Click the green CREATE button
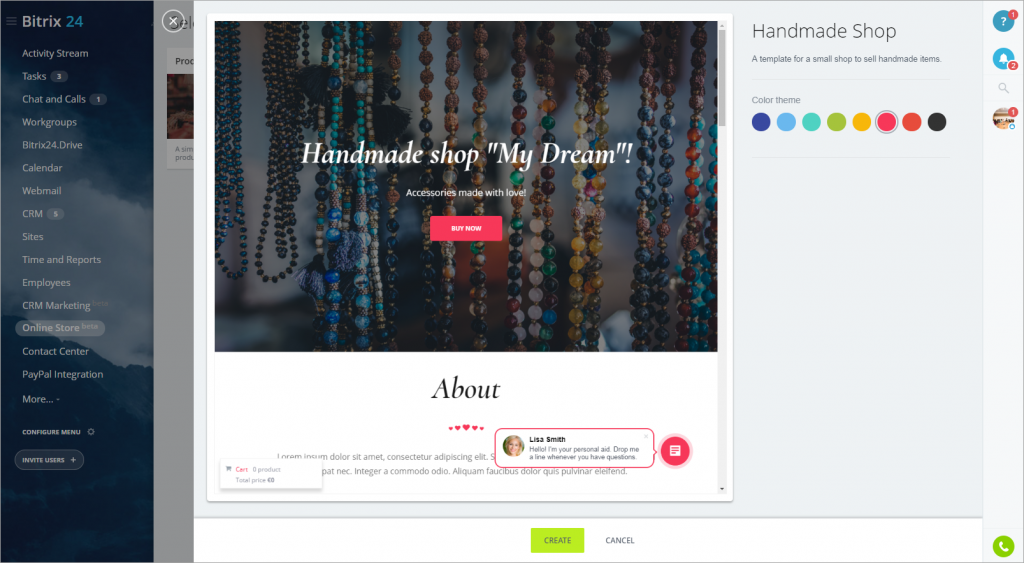Screen dimensions: 1024x563 coord(557,540)
